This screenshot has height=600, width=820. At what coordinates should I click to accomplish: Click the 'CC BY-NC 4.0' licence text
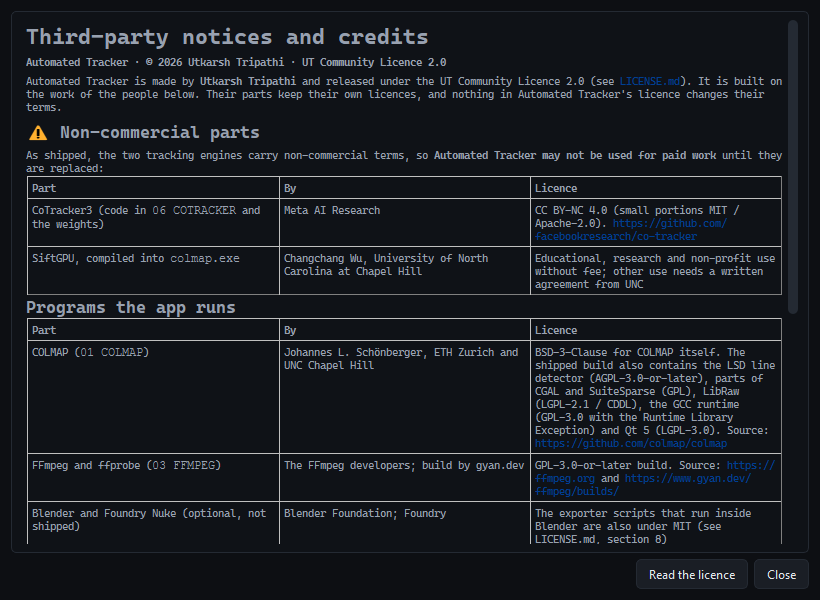tap(571, 210)
